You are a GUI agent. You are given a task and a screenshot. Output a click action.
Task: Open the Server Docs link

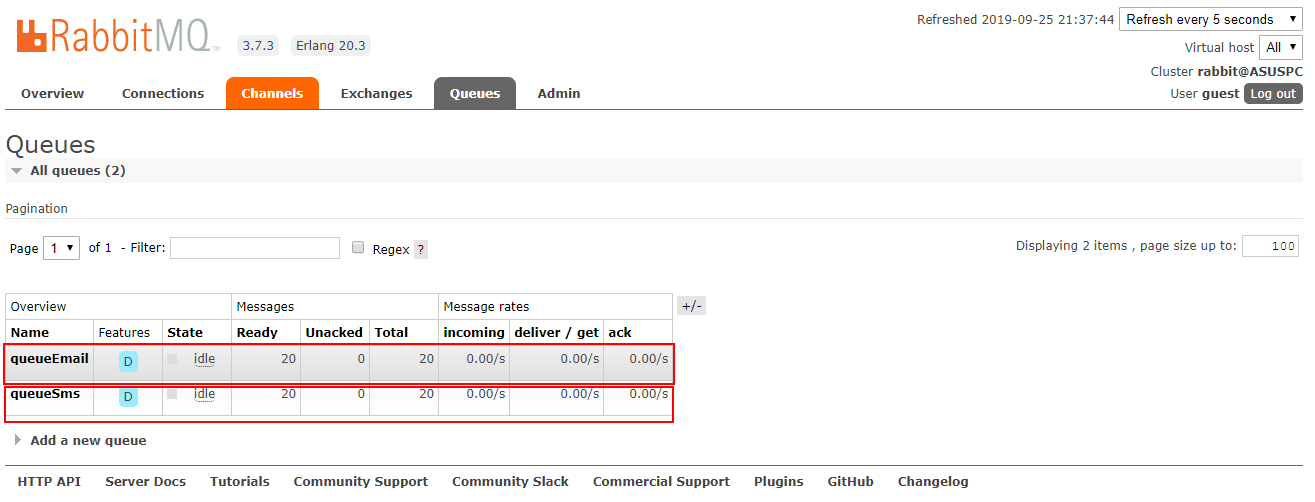pos(145,482)
